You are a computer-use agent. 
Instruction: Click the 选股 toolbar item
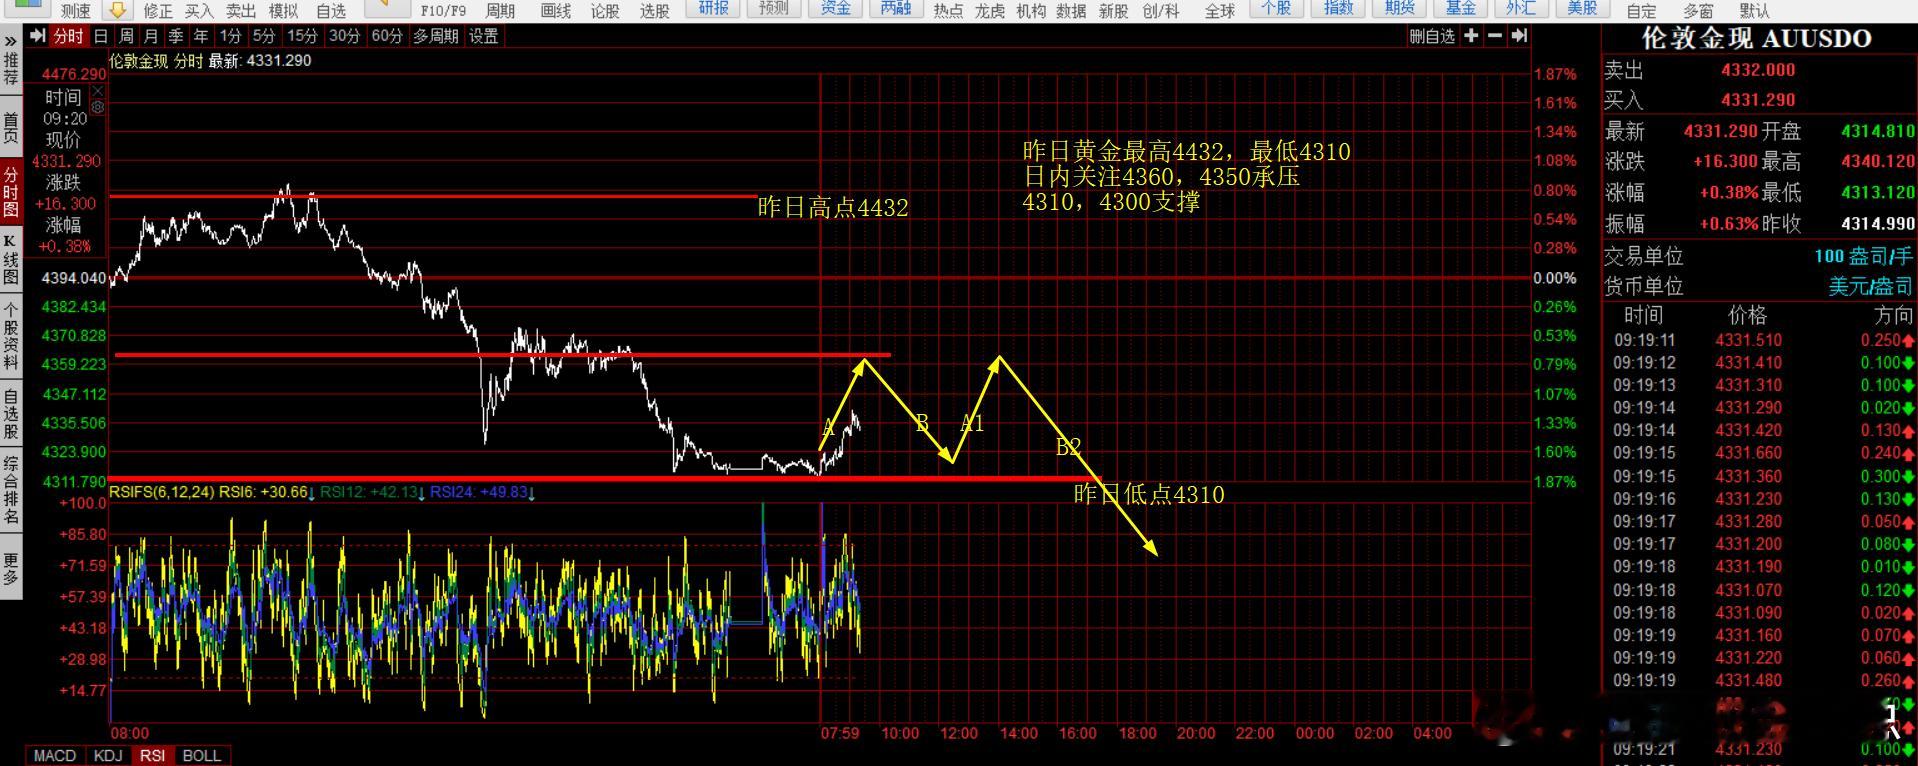654,11
